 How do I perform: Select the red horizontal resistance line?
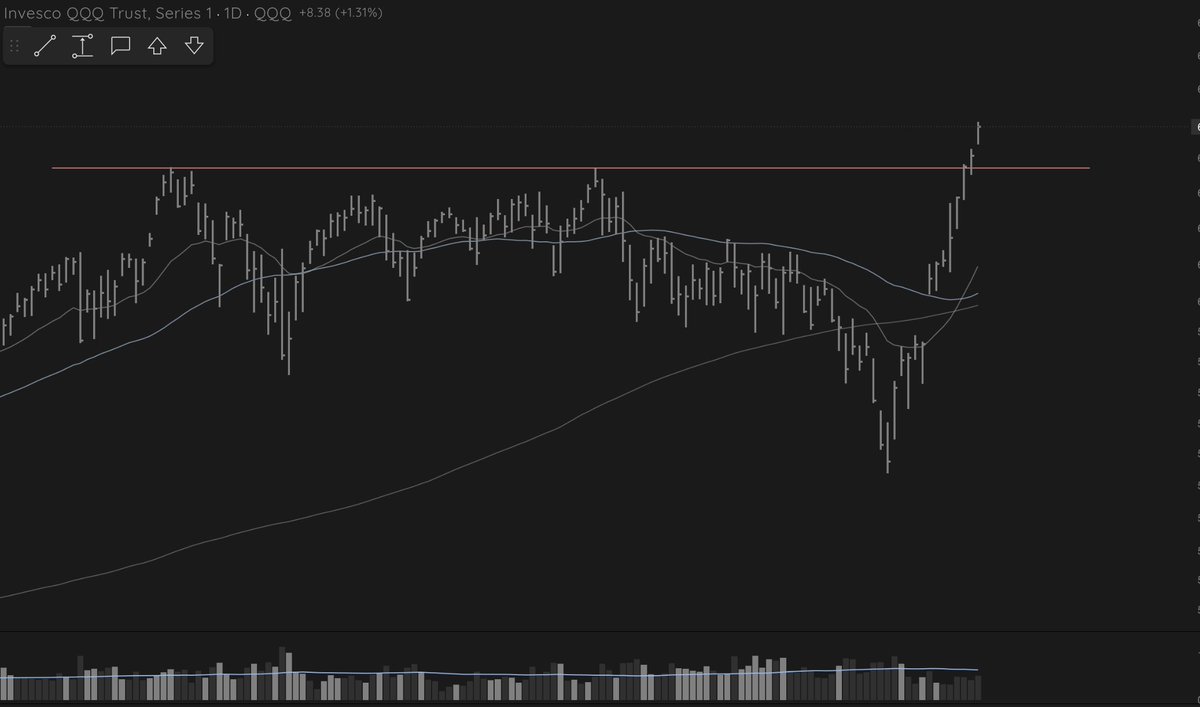tap(570, 168)
